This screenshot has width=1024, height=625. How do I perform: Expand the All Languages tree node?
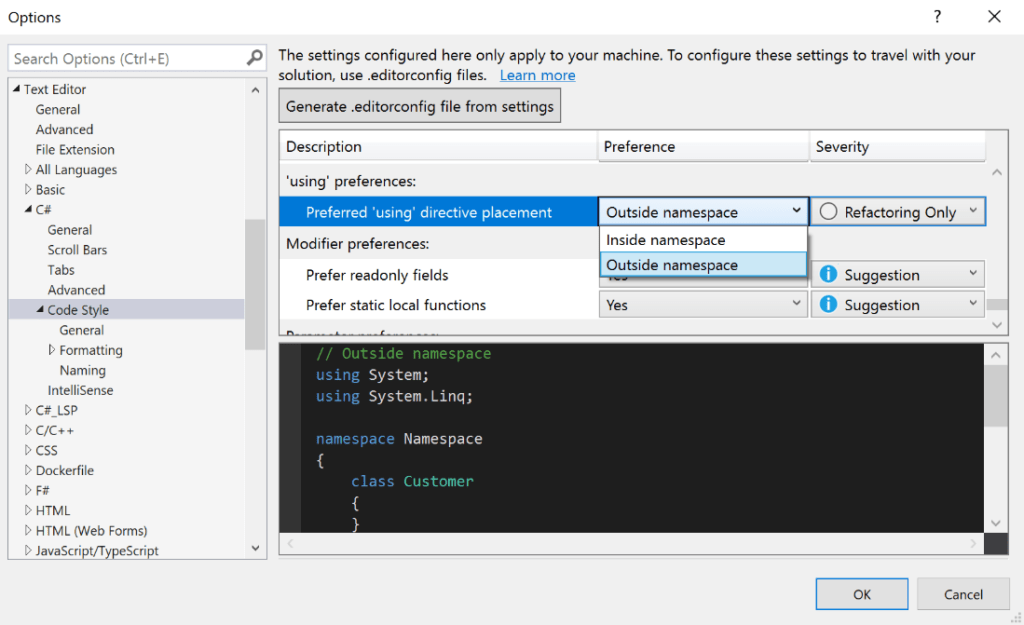coord(26,169)
